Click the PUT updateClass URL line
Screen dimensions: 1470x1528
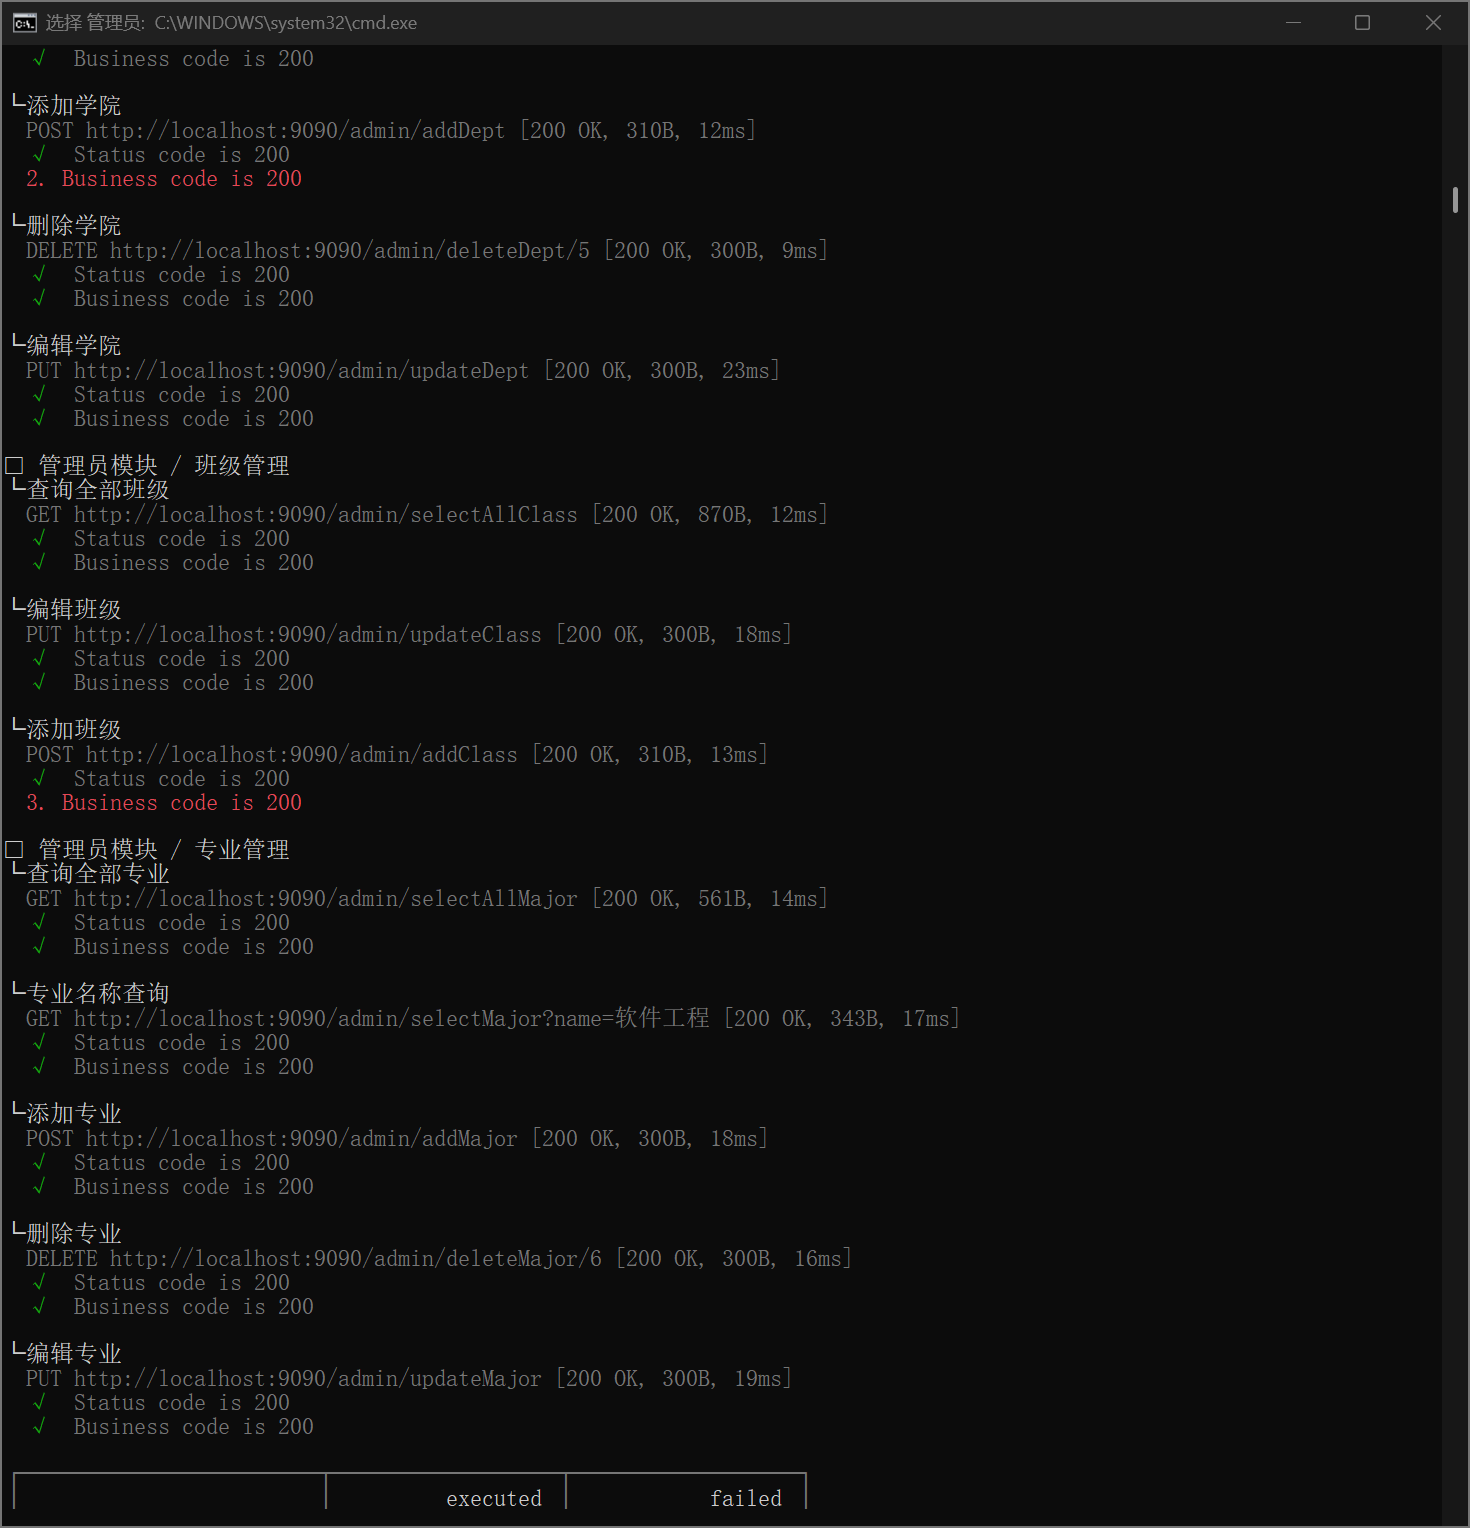tap(409, 635)
